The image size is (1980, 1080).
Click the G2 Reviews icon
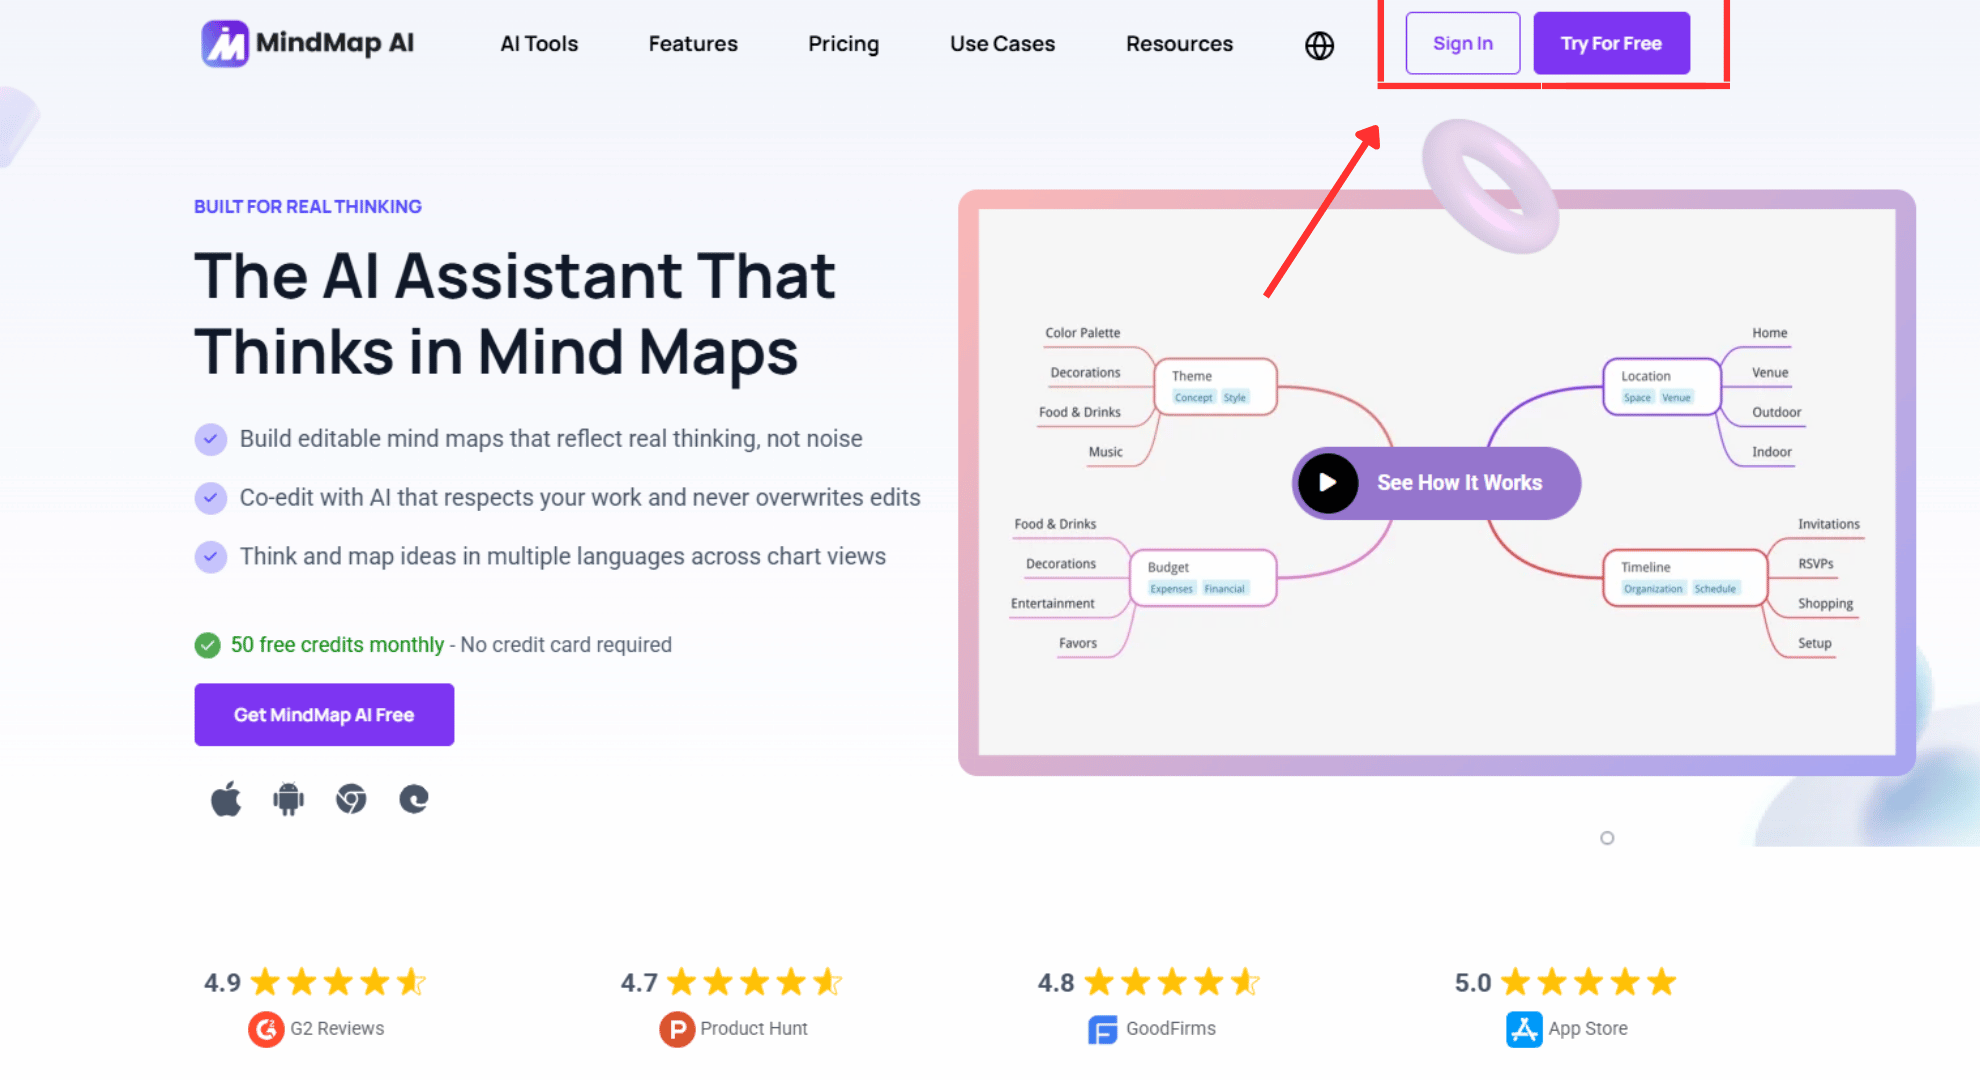tap(265, 1029)
